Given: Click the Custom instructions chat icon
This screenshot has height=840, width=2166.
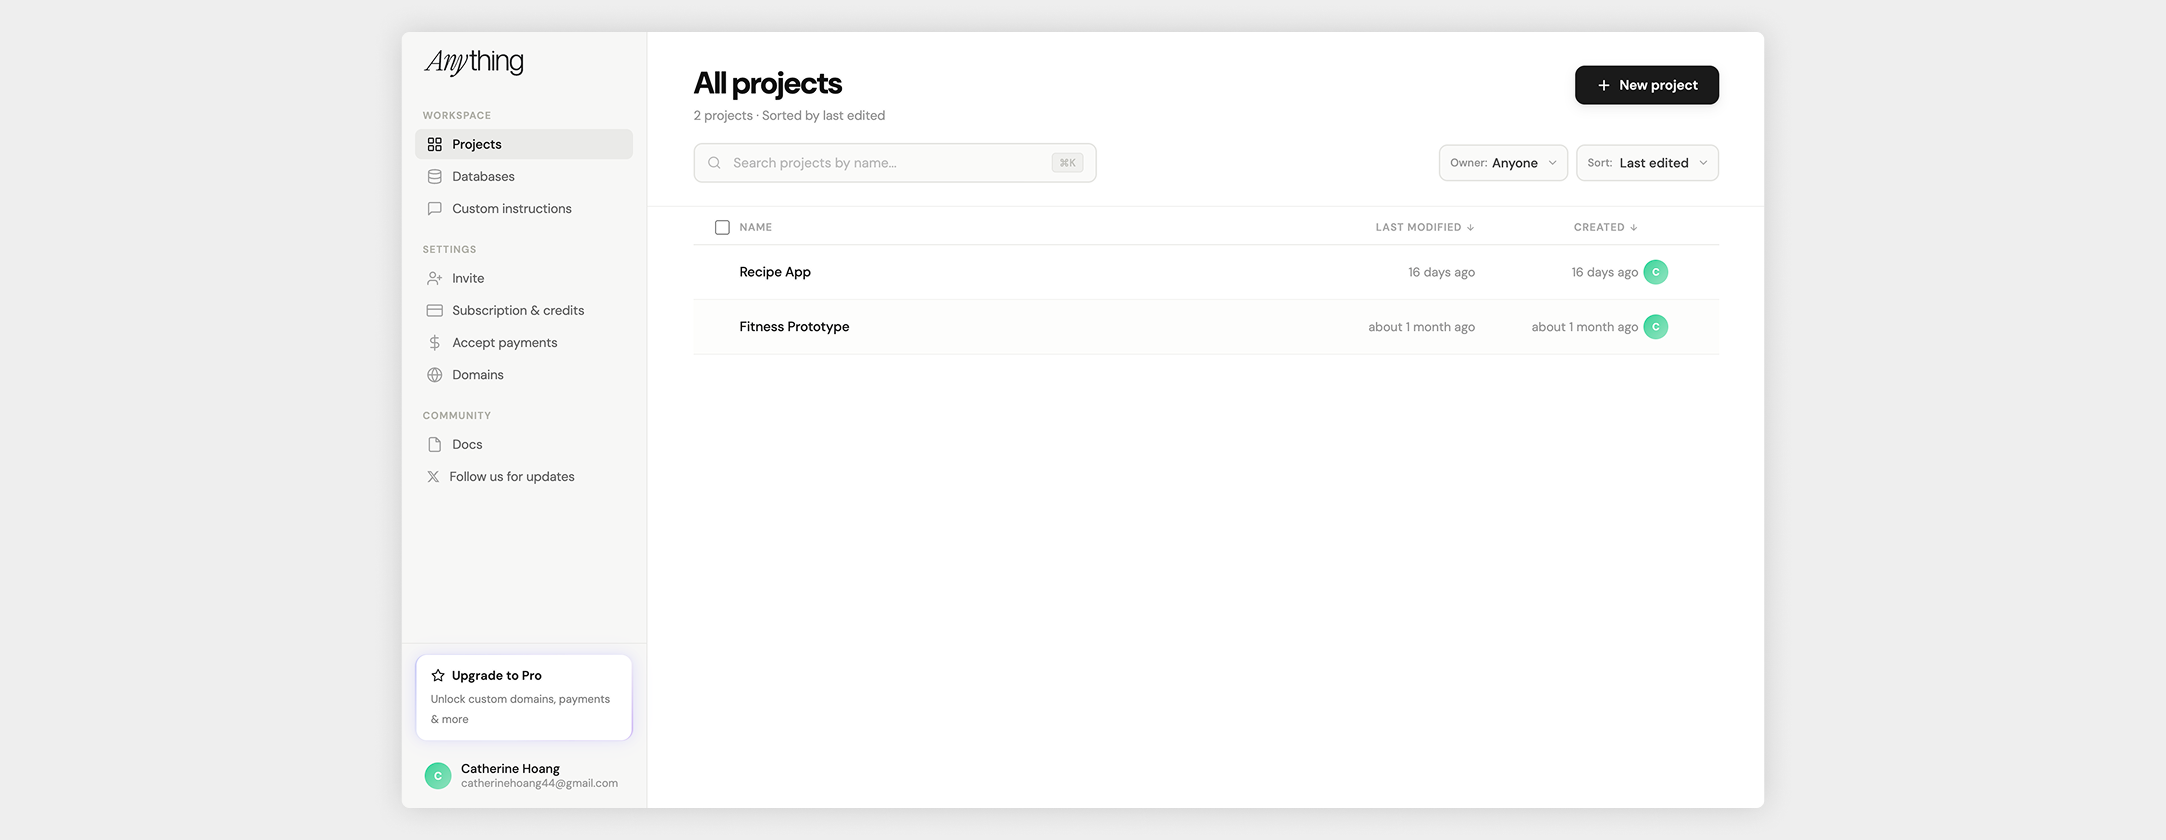Looking at the screenshot, I should coord(434,209).
